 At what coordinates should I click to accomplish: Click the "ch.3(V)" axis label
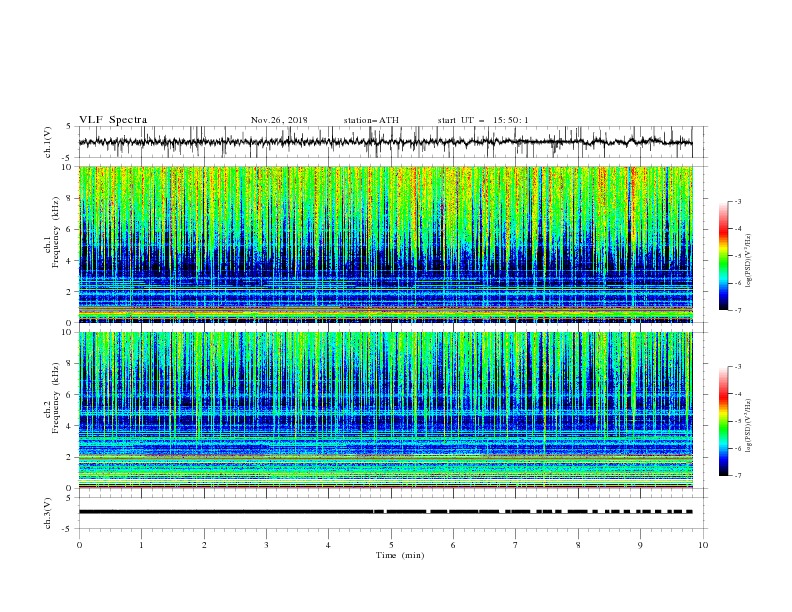pyautogui.click(x=48, y=513)
